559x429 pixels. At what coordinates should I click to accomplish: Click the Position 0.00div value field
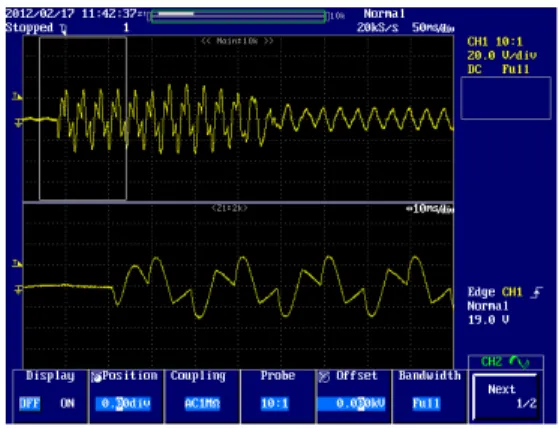[x=123, y=404]
